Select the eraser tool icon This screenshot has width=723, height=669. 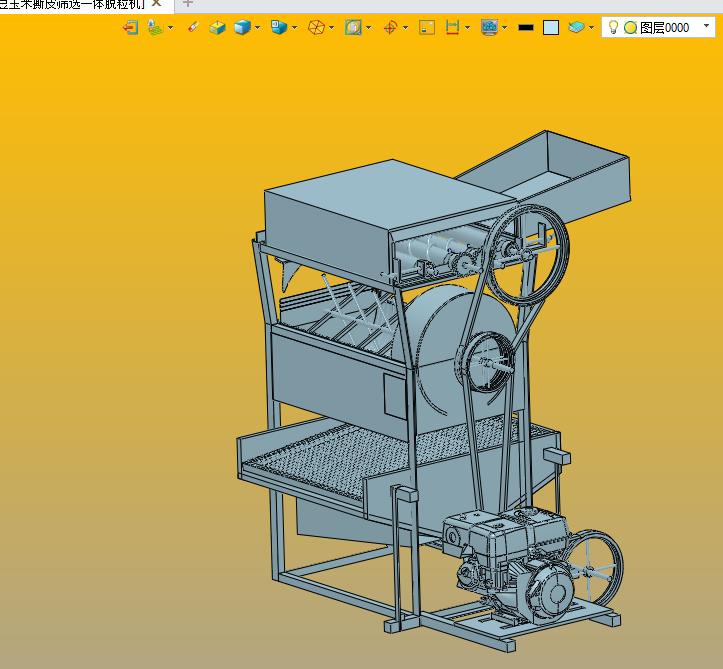click(193, 28)
